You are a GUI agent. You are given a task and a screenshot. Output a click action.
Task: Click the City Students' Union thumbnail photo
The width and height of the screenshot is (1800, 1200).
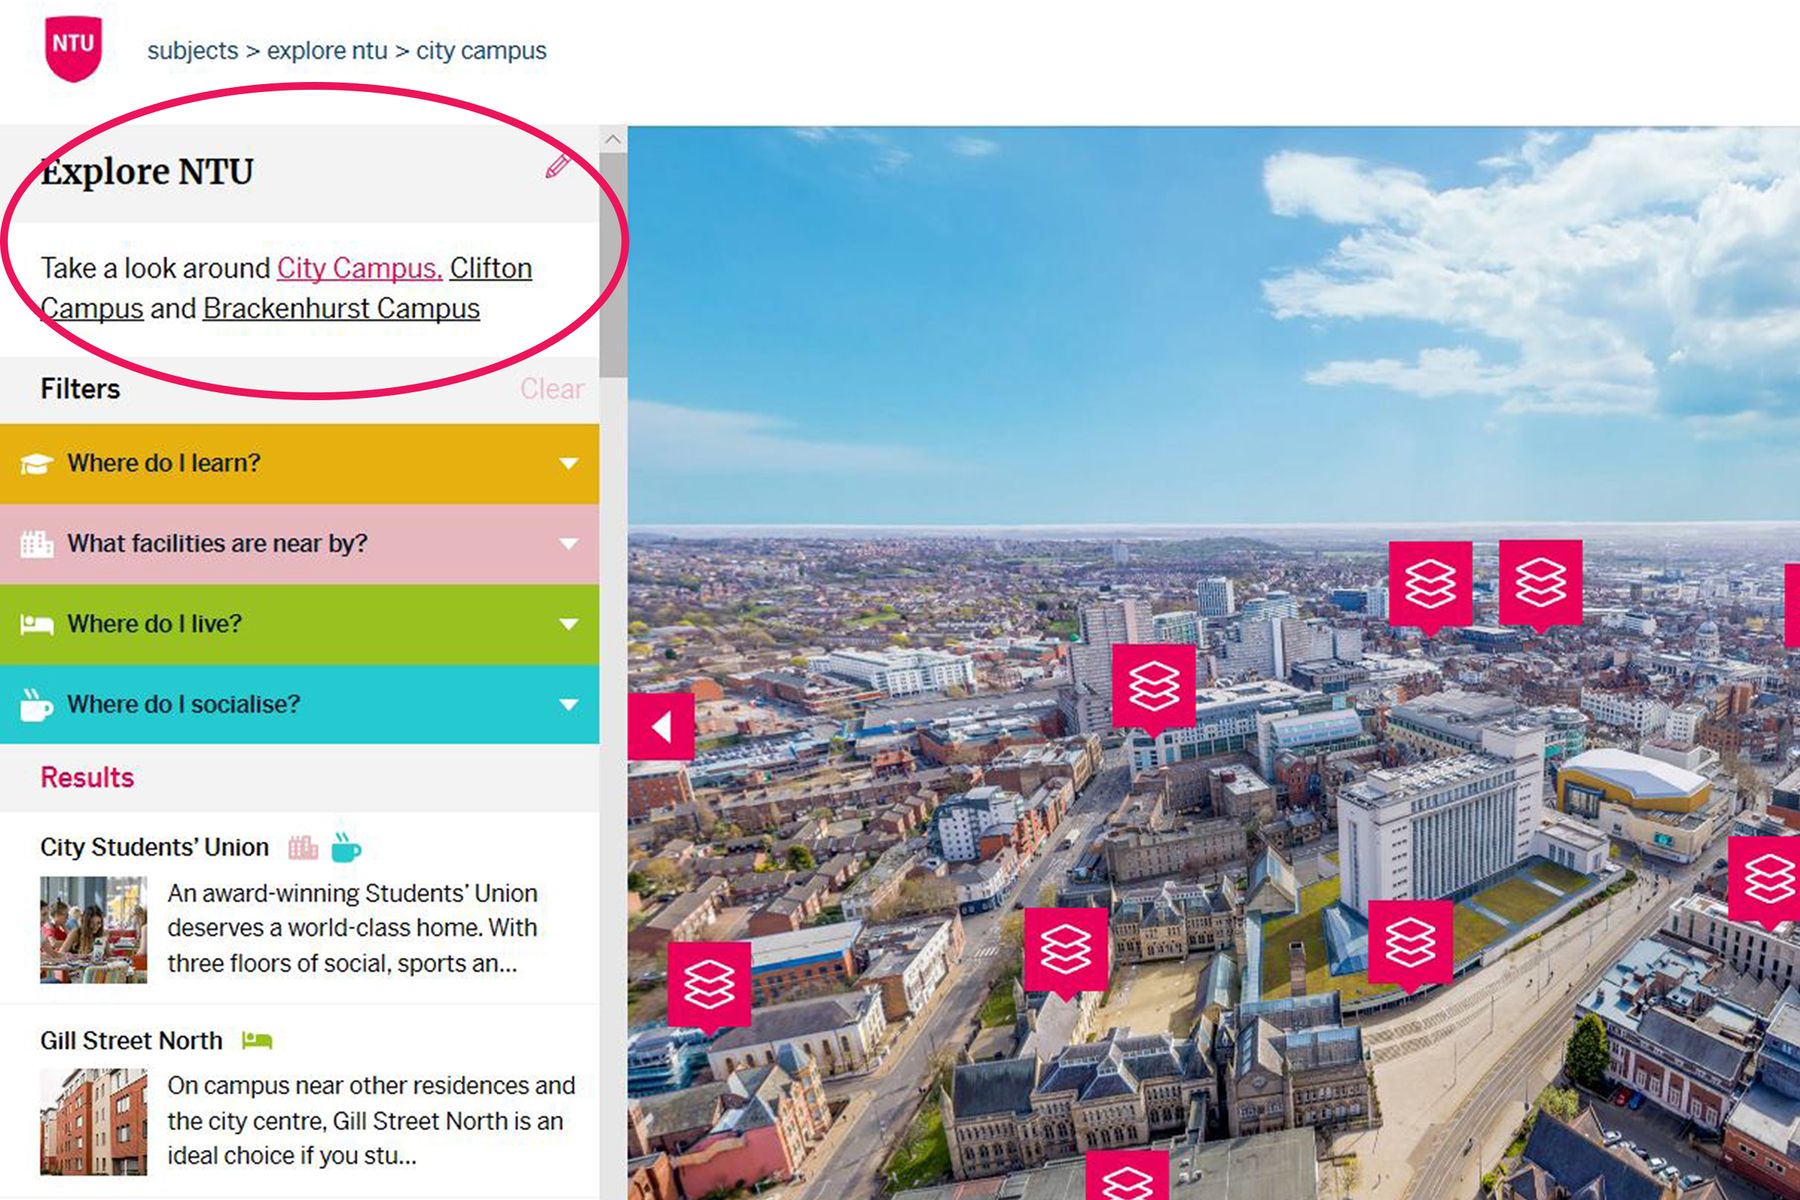click(93, 930)
